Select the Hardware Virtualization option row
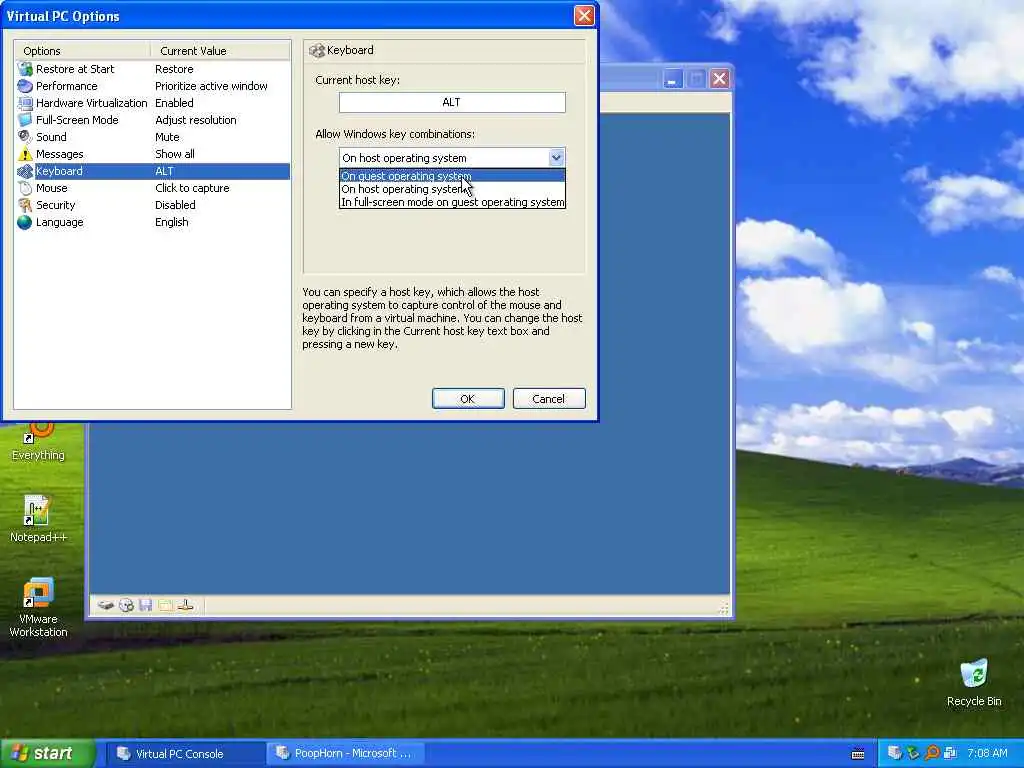 153,103
